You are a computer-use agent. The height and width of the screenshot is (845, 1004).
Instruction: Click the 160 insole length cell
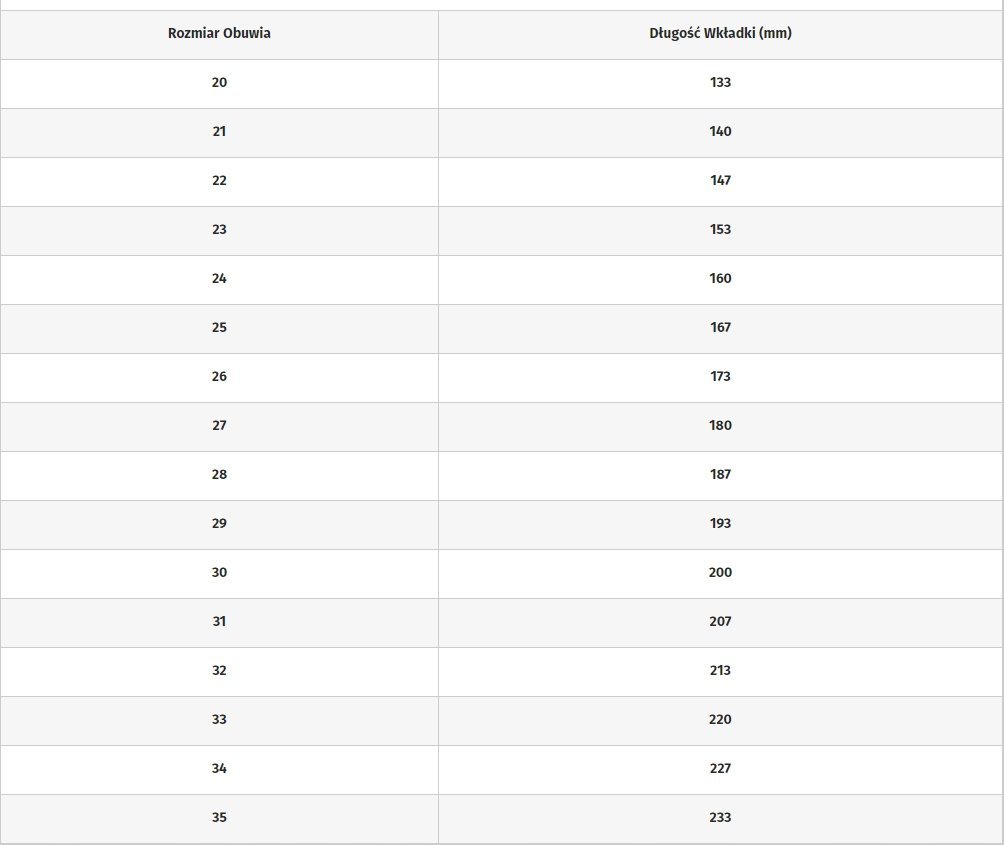720,280
